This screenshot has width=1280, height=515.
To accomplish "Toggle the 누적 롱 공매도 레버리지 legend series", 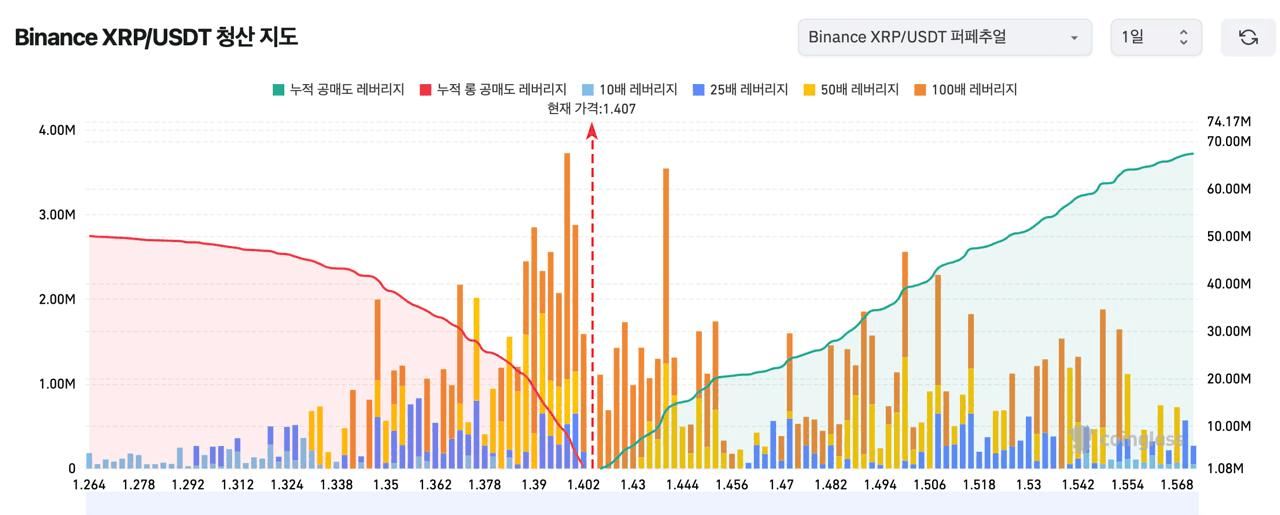I will pos(493,89).
